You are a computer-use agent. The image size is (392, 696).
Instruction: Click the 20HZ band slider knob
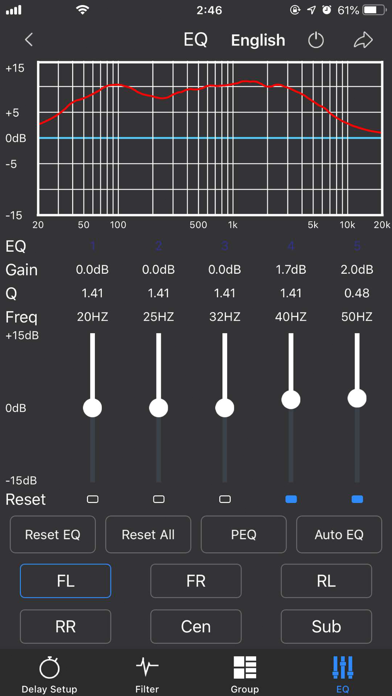pyautogui.click(x=92, y=408)
